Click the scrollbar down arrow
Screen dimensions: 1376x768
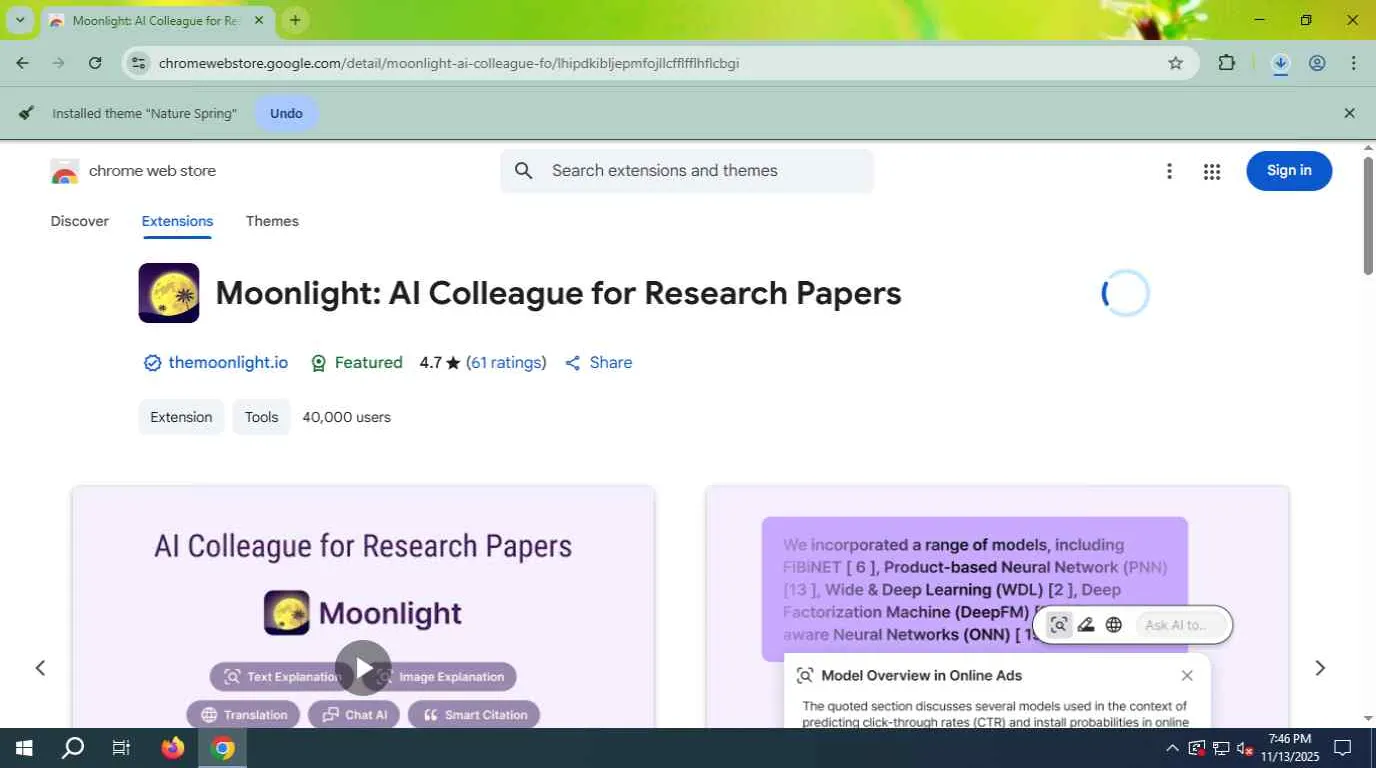[1368, 718]
